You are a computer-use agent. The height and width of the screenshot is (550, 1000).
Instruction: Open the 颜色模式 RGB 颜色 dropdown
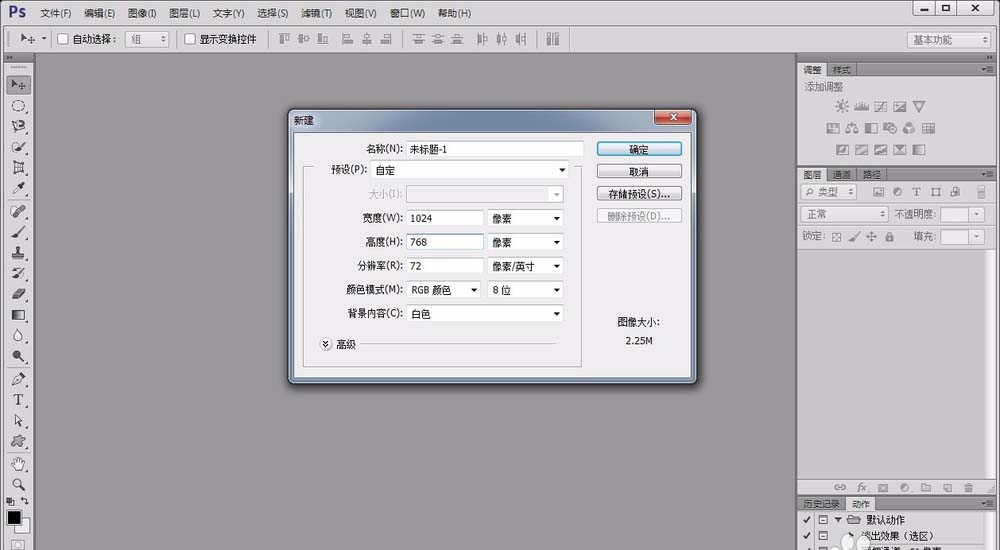pyautogui.click(x=443, y=290)
